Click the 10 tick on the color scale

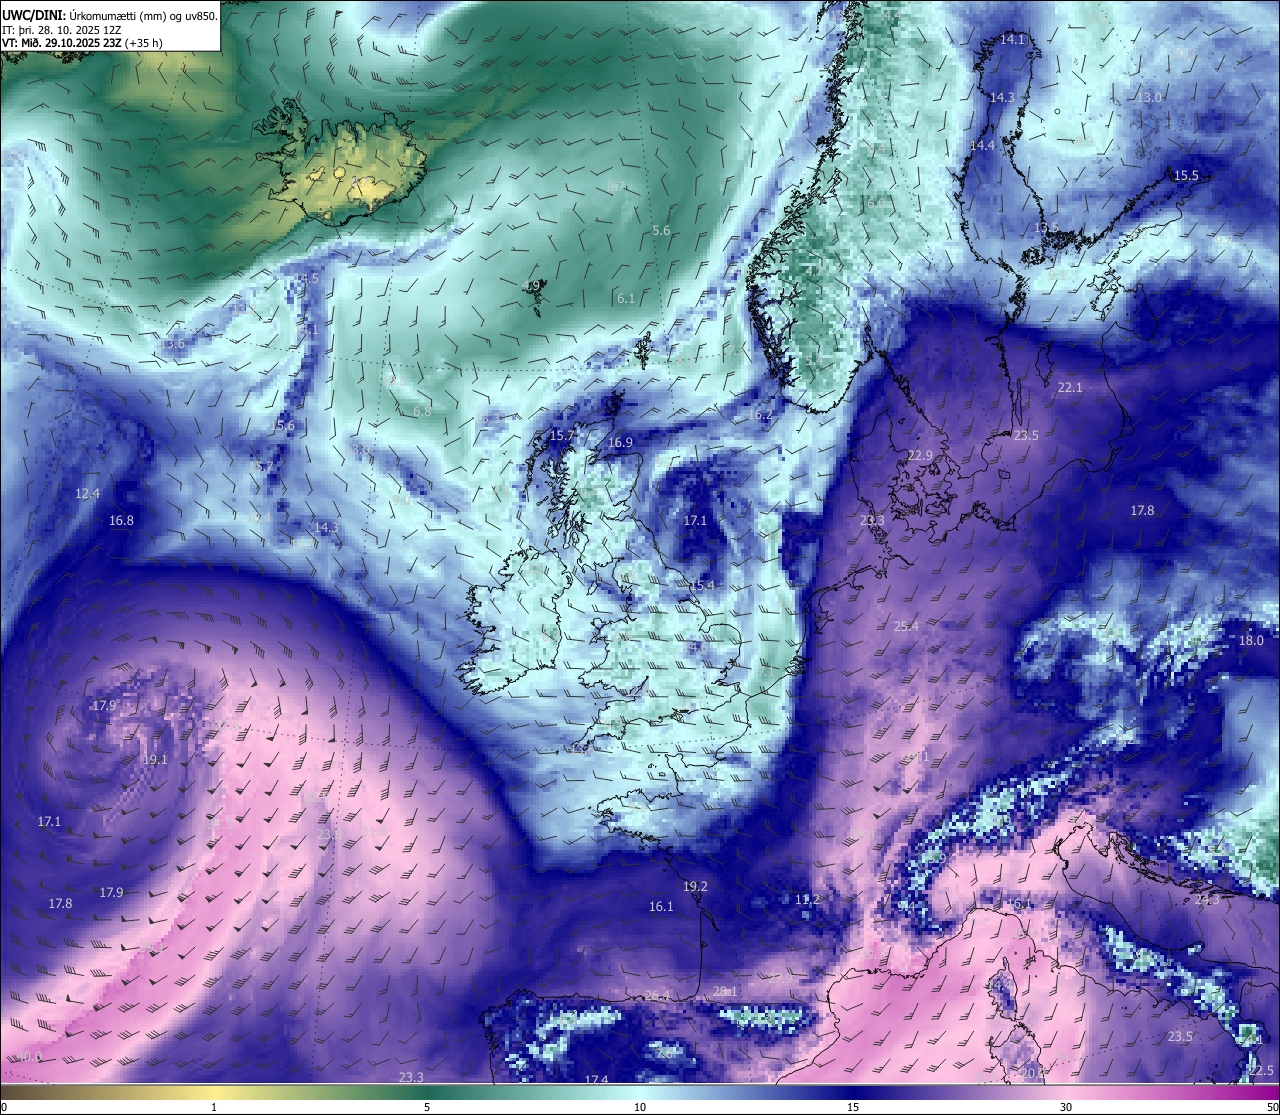(640, 1107)
